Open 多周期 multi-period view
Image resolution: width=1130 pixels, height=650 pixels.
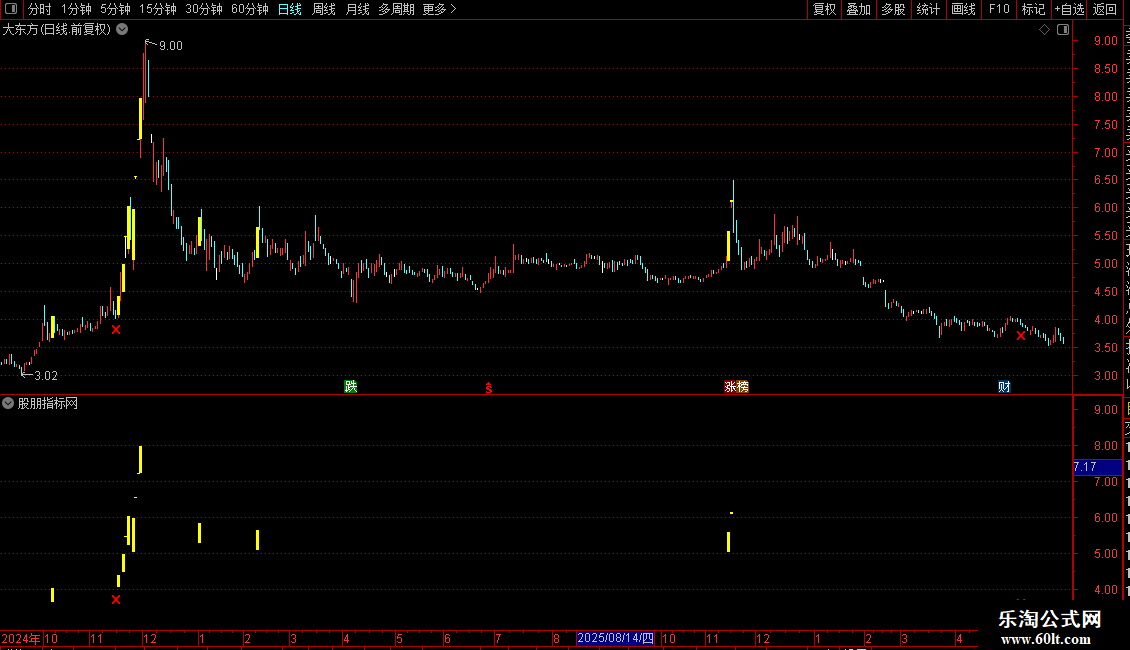(396, 9)
